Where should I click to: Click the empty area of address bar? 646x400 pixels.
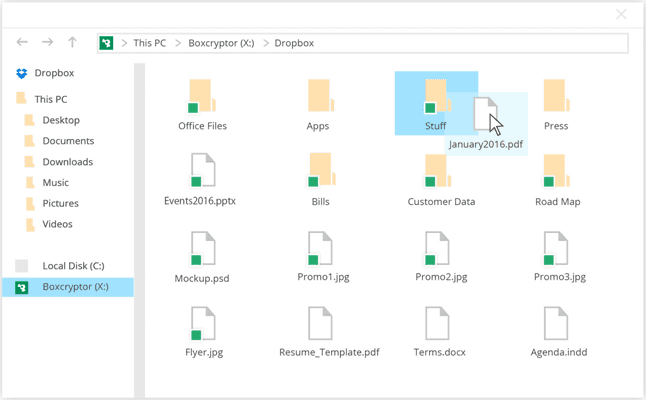coord(470,43)
